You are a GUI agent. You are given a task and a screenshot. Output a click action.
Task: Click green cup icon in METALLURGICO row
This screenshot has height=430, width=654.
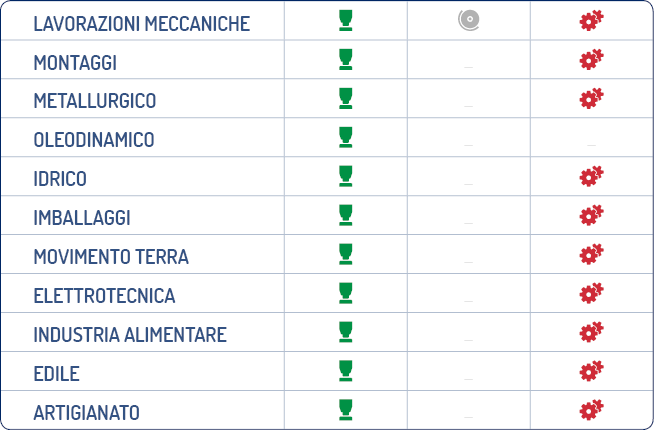(x=346, y=98)
